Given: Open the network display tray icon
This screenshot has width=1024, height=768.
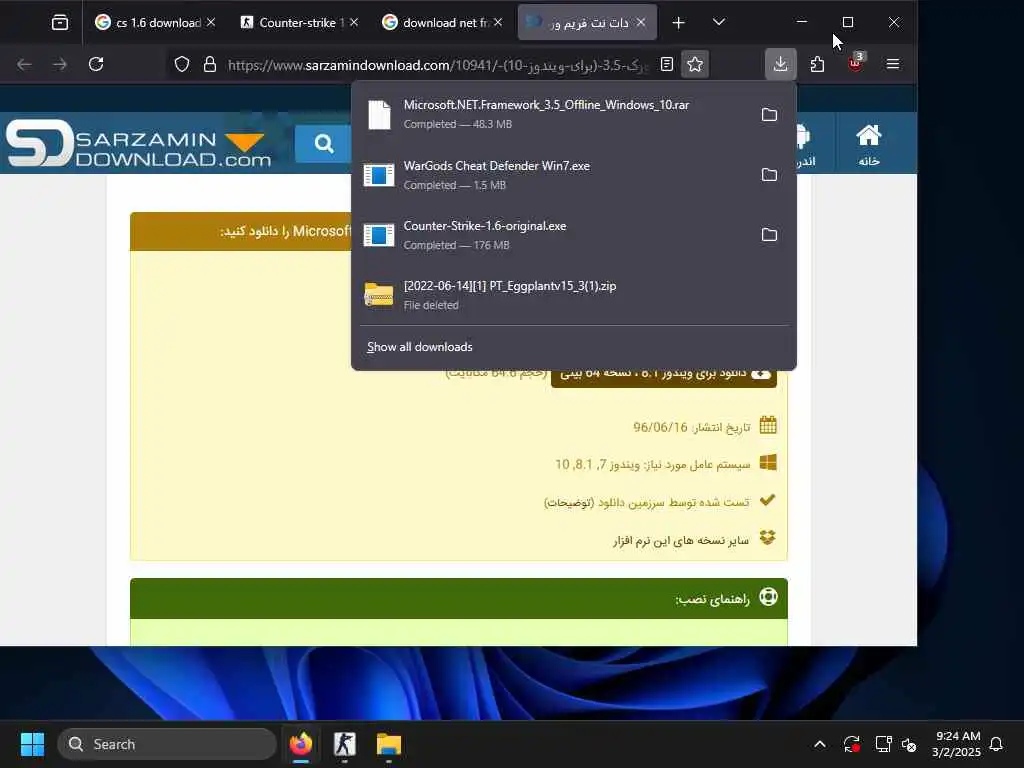Looking at the screenshot, I should (883, 744).
